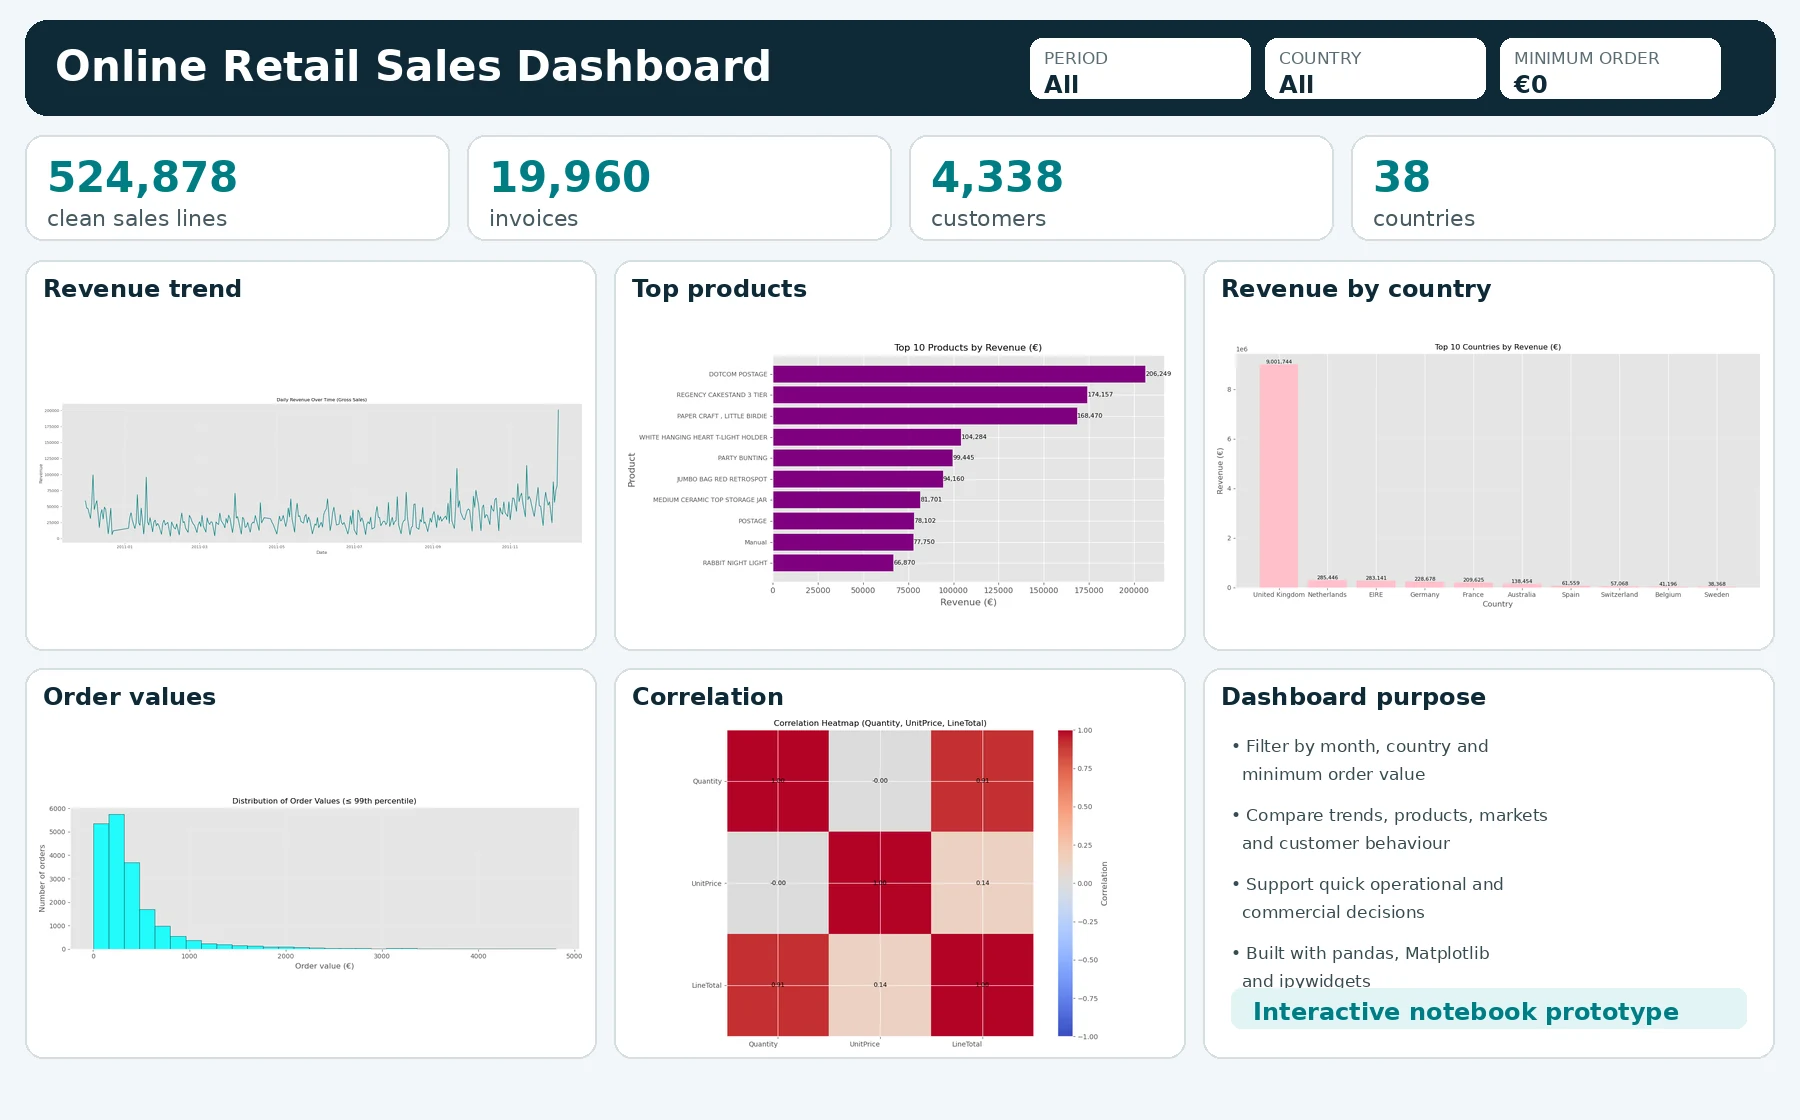This screenshot has width=1800, height=1120.
Task: Click the Online Retail Sales Dashboard title
Action: [413, 66]
